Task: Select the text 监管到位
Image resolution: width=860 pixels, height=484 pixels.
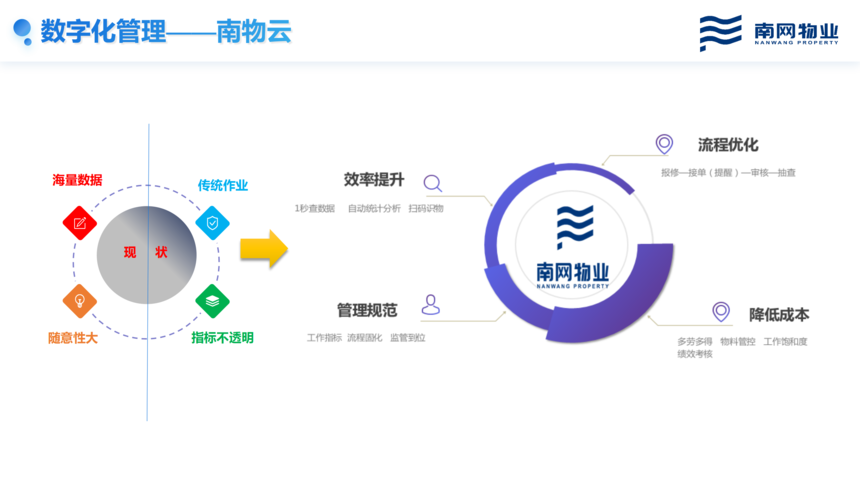Action: 408,337
